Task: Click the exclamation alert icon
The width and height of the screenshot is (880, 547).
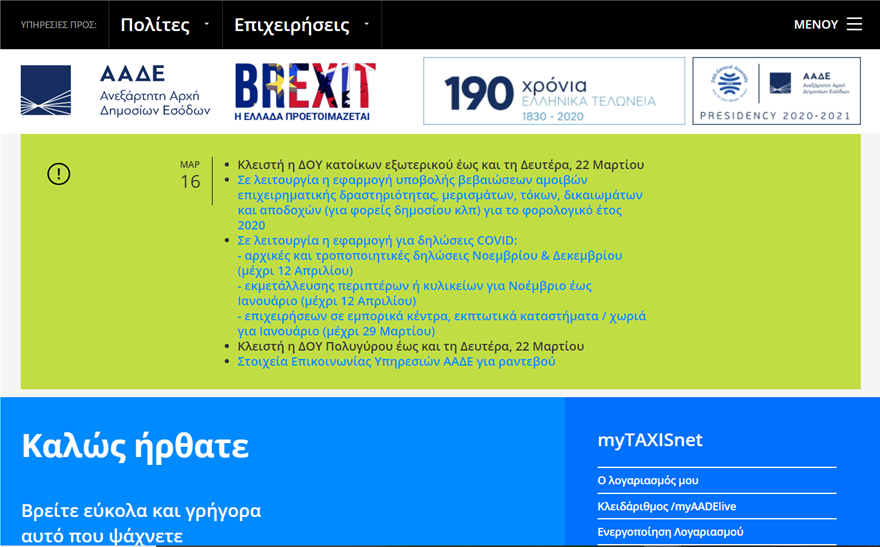Action: pyautogui.click(x=59, y=174)
